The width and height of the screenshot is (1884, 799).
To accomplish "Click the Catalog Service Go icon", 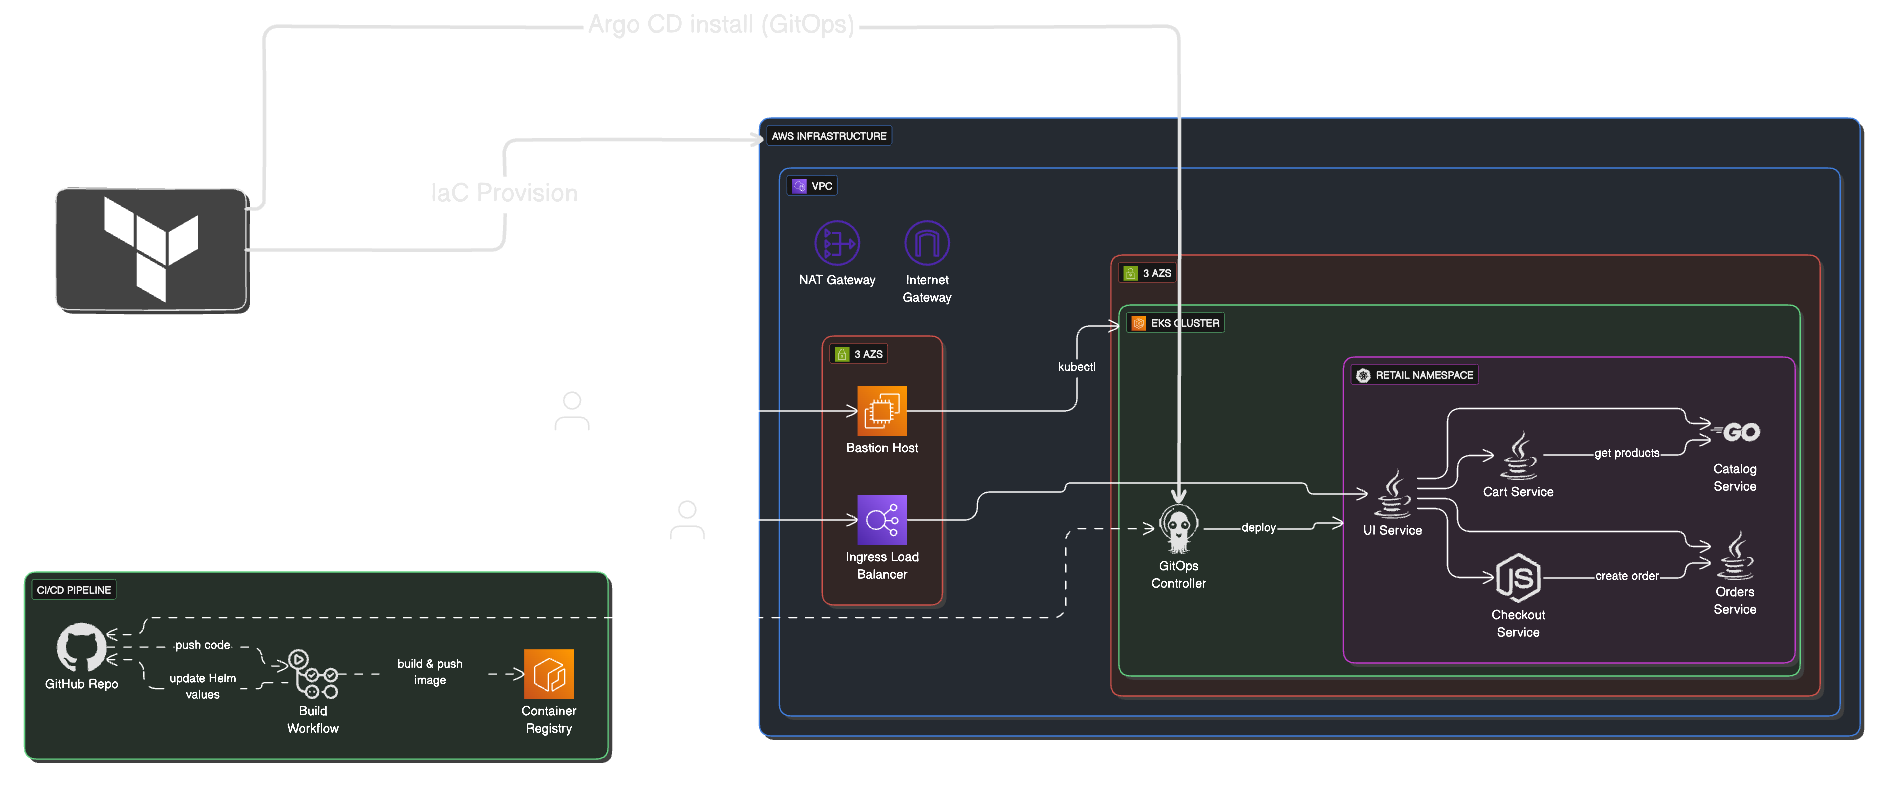I will point(1735,432).
